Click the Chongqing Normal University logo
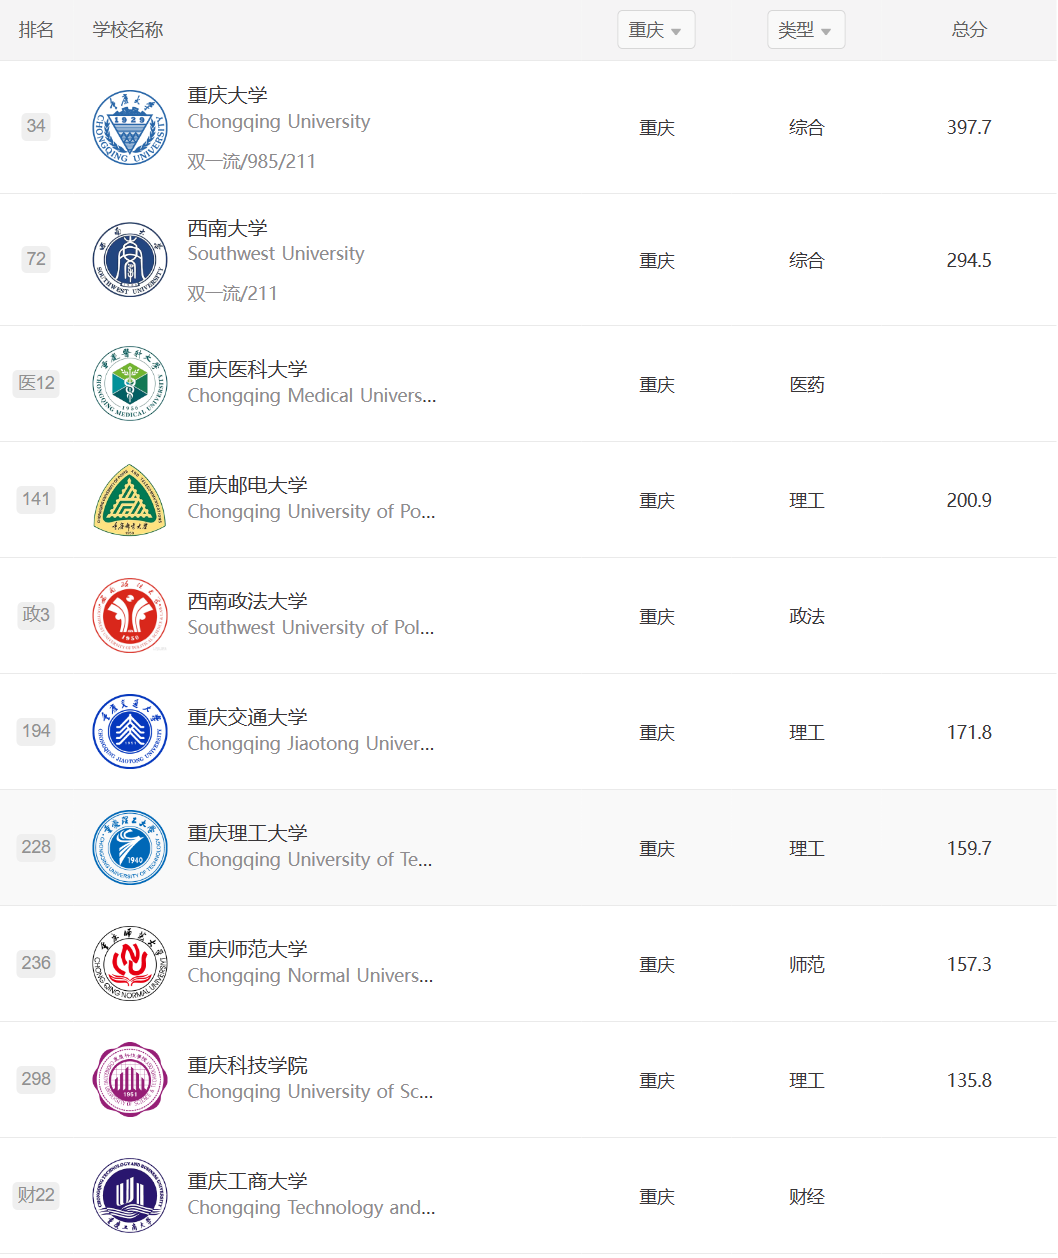This screenshot has width=1058, height=1258. (x=130, y=964)
